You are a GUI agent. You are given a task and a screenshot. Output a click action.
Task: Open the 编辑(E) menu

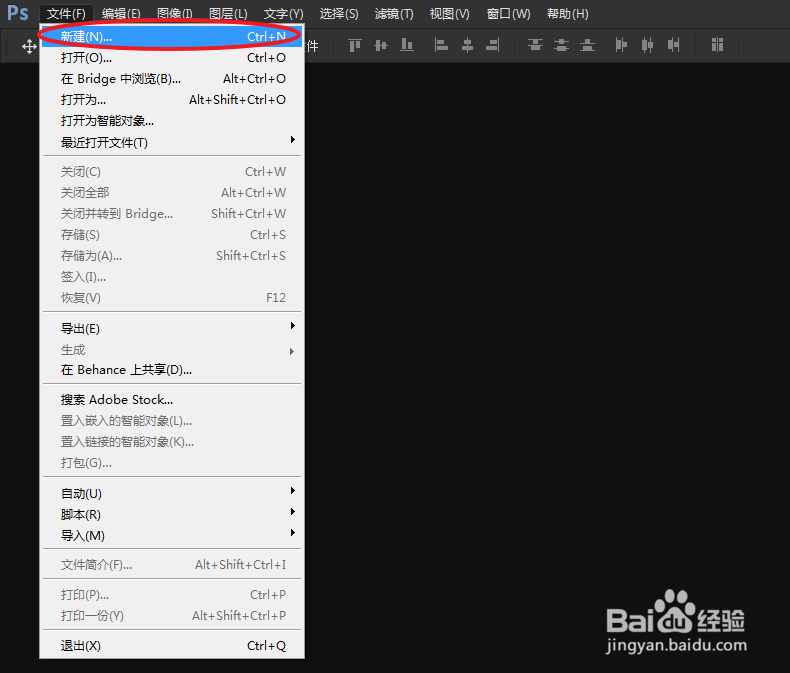(x=121, y=14)
